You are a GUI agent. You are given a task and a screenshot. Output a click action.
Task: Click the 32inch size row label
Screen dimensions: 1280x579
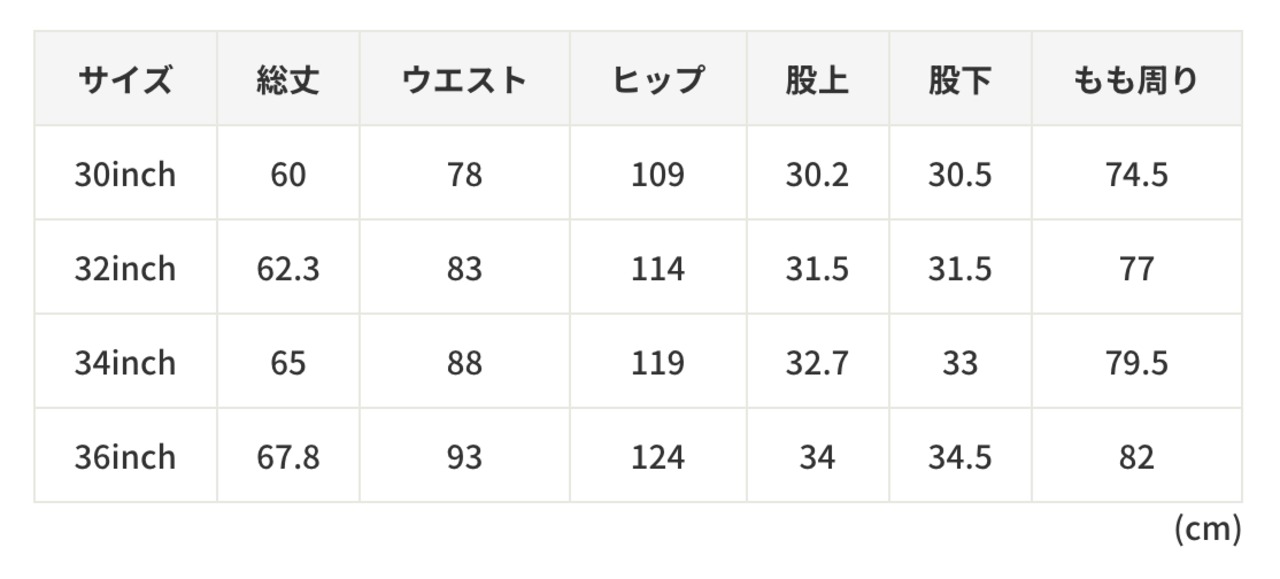click(125, 269)
